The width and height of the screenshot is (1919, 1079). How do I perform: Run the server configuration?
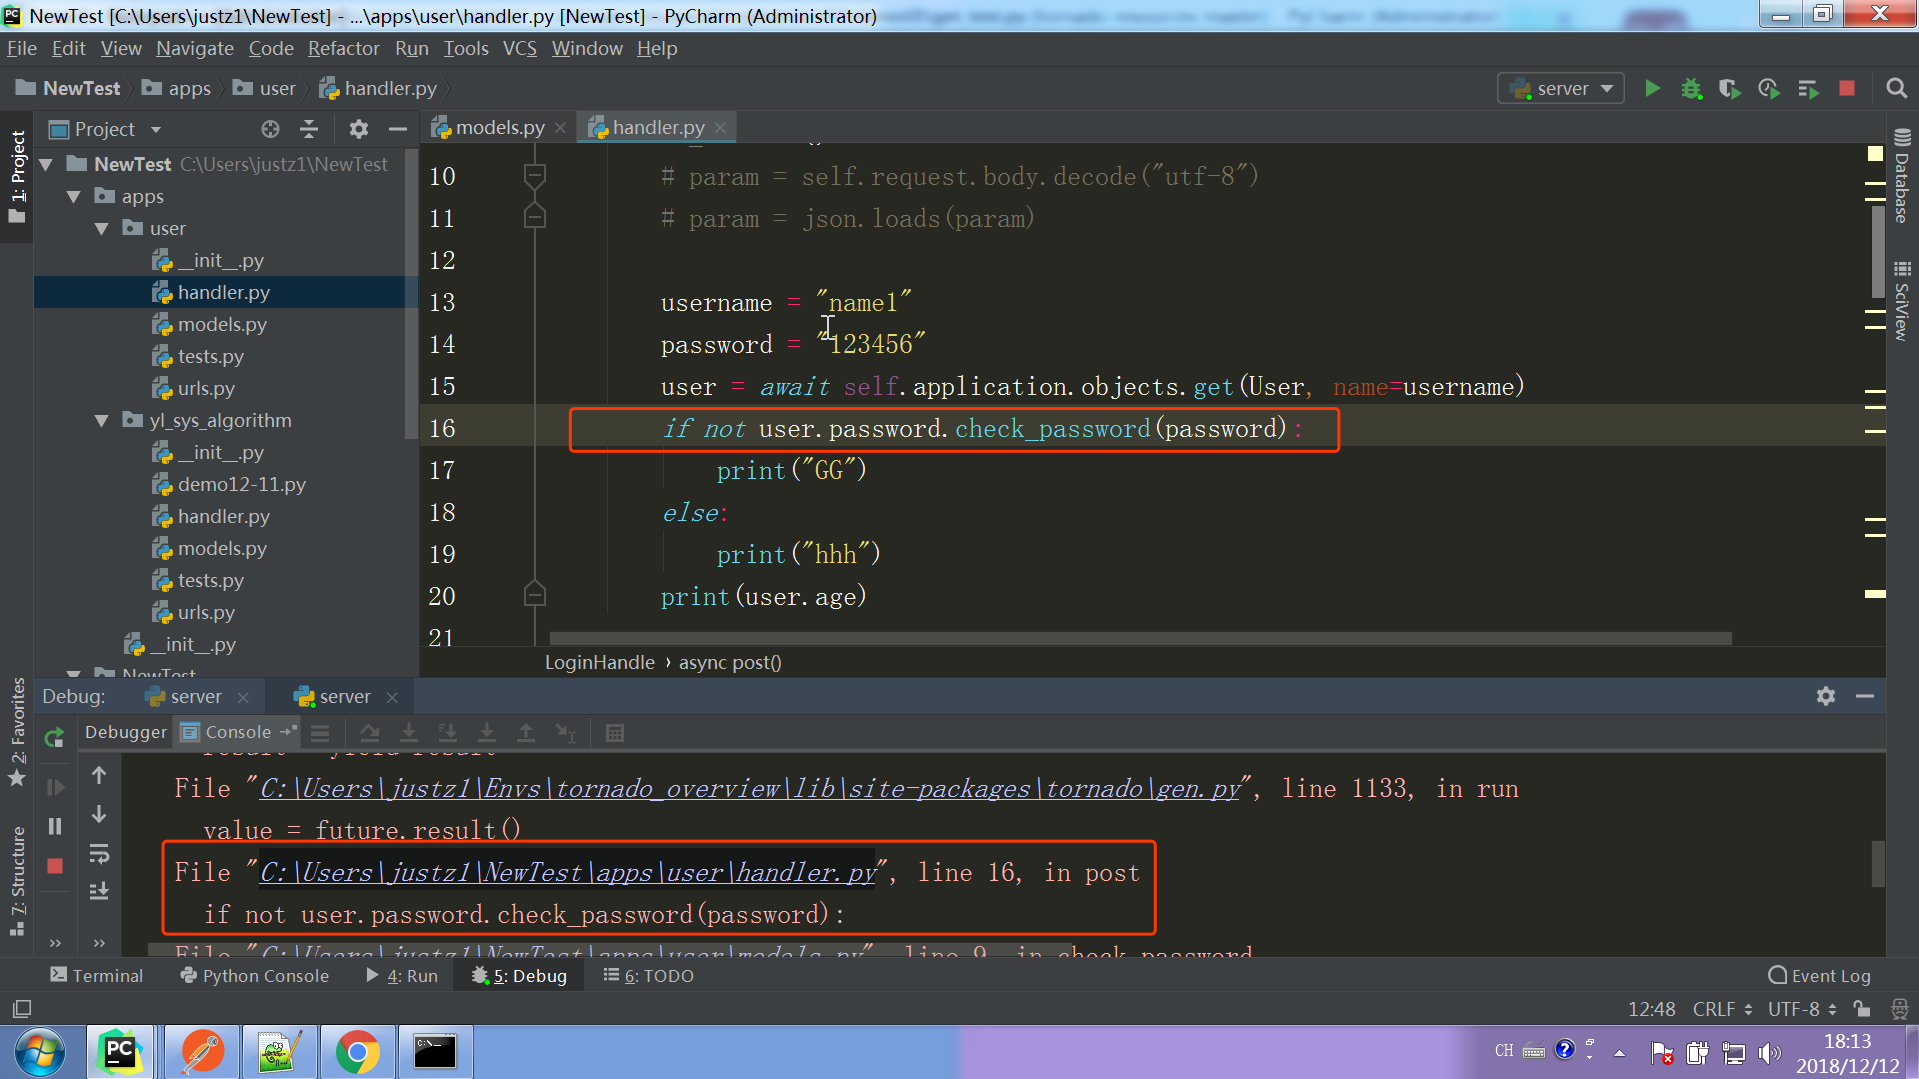pos(1652,89)
